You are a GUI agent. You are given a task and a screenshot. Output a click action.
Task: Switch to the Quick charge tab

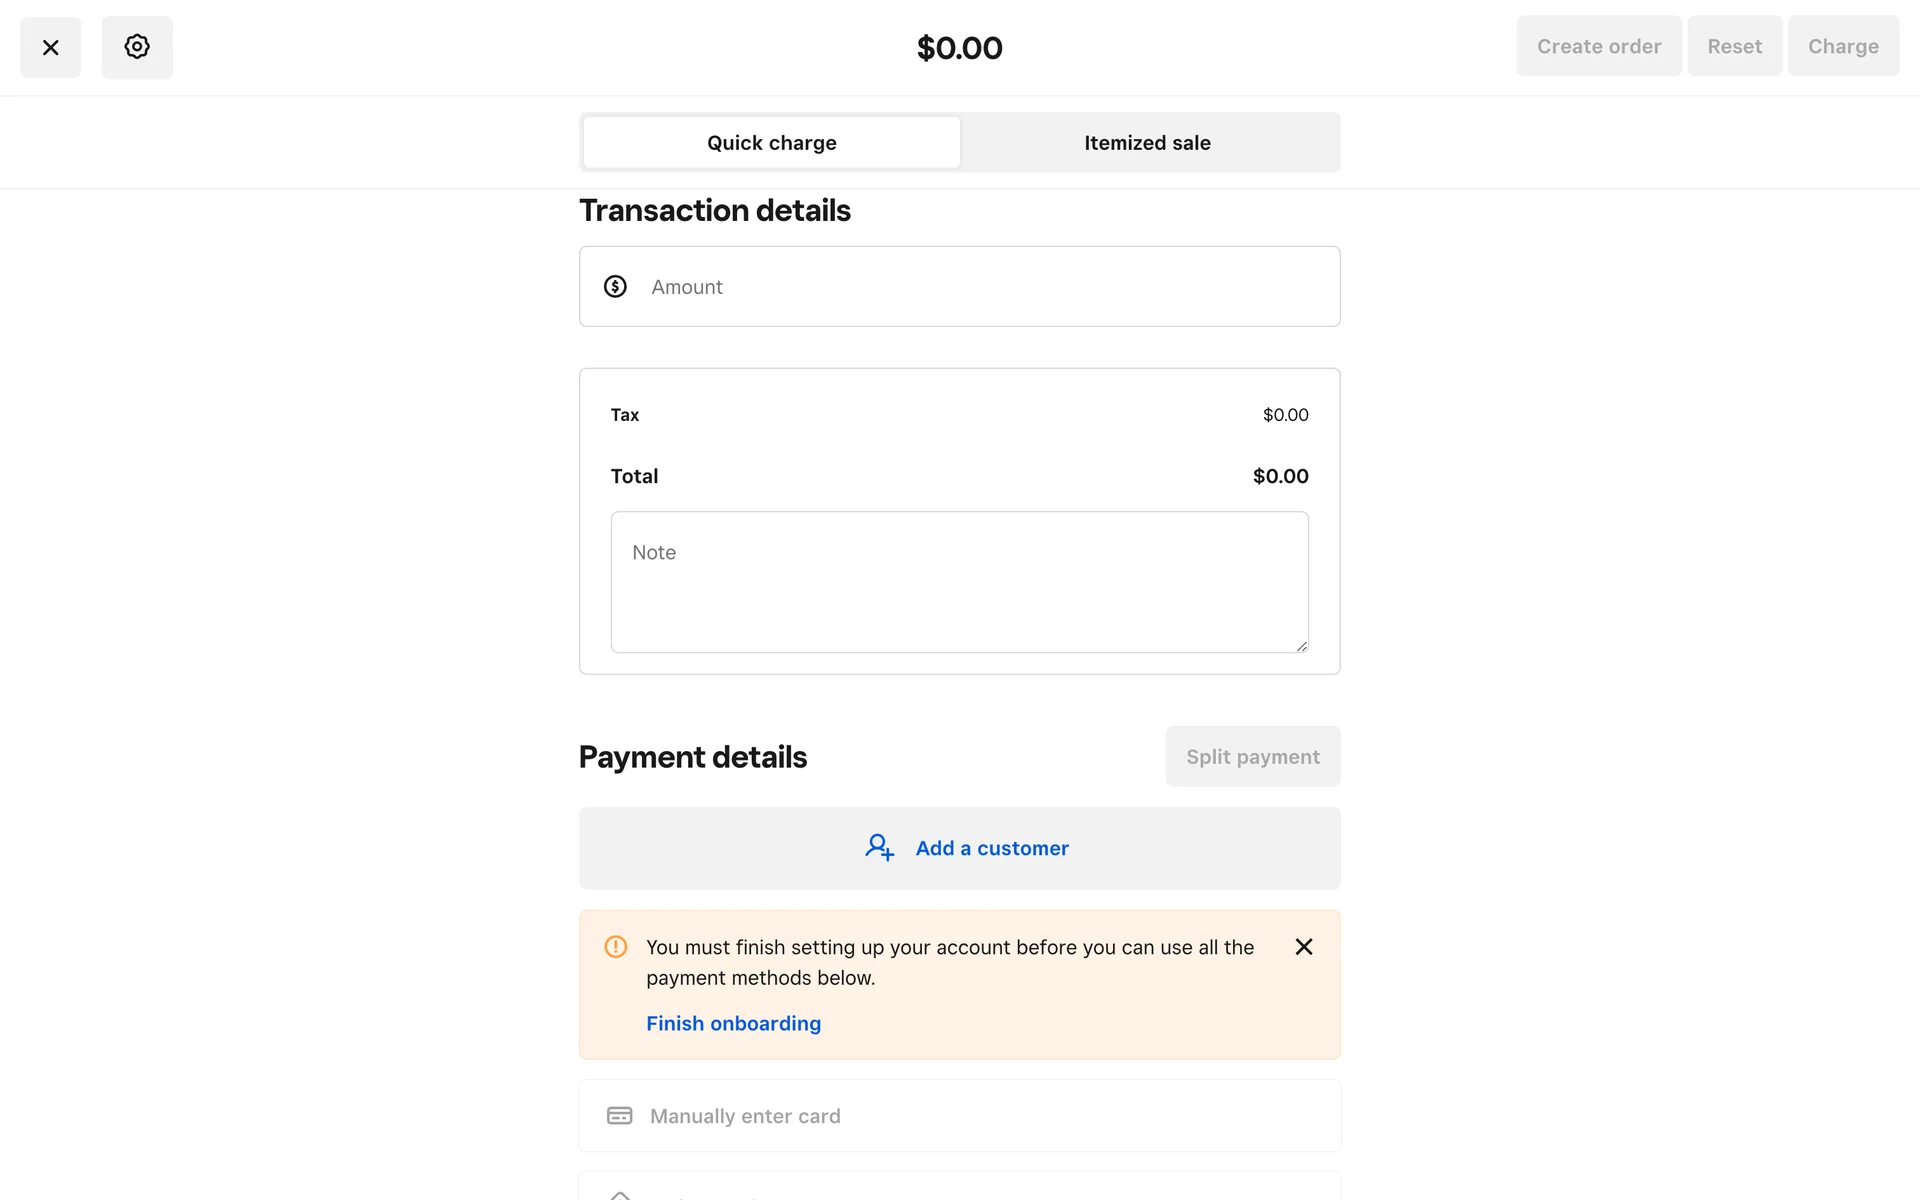pyautogui.click(x=771, y=143)
